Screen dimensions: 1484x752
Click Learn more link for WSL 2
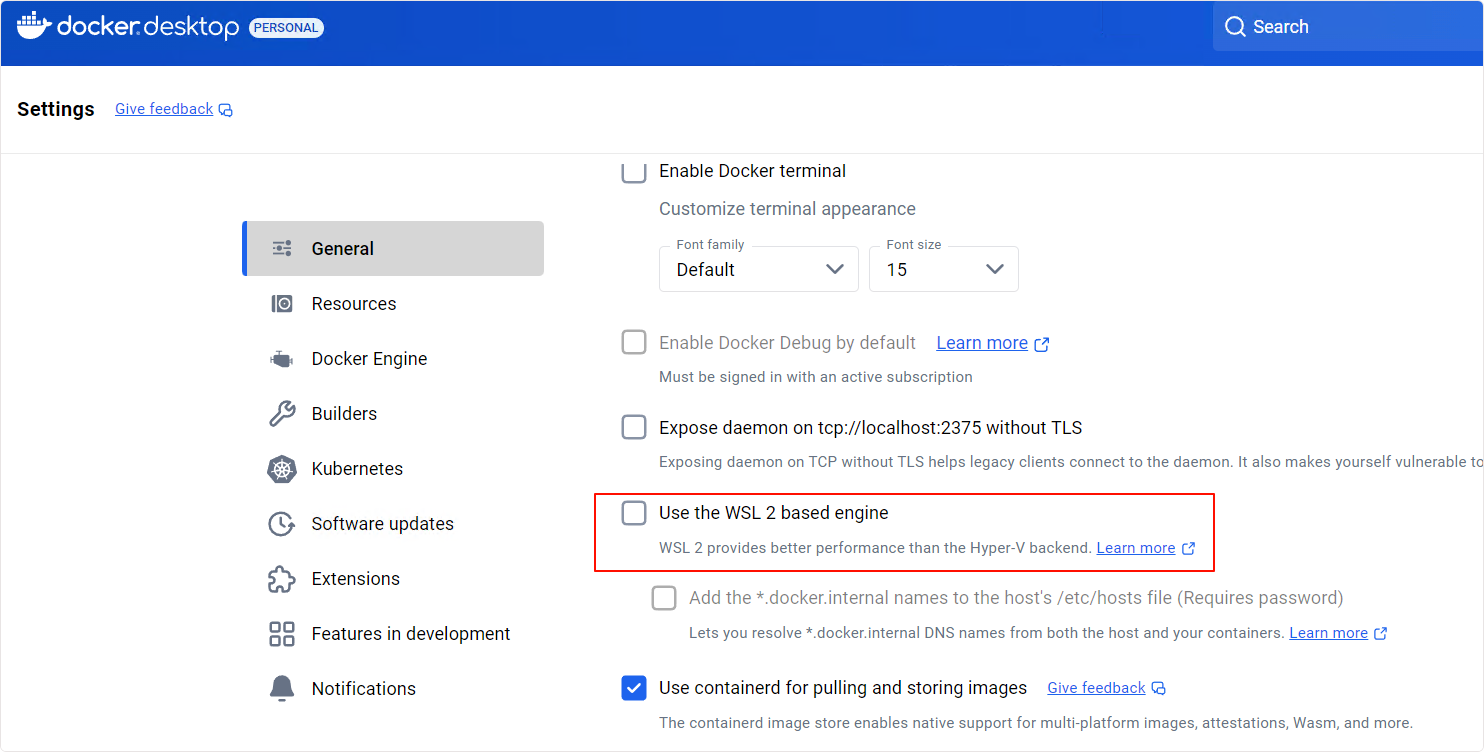point(1136,548)
